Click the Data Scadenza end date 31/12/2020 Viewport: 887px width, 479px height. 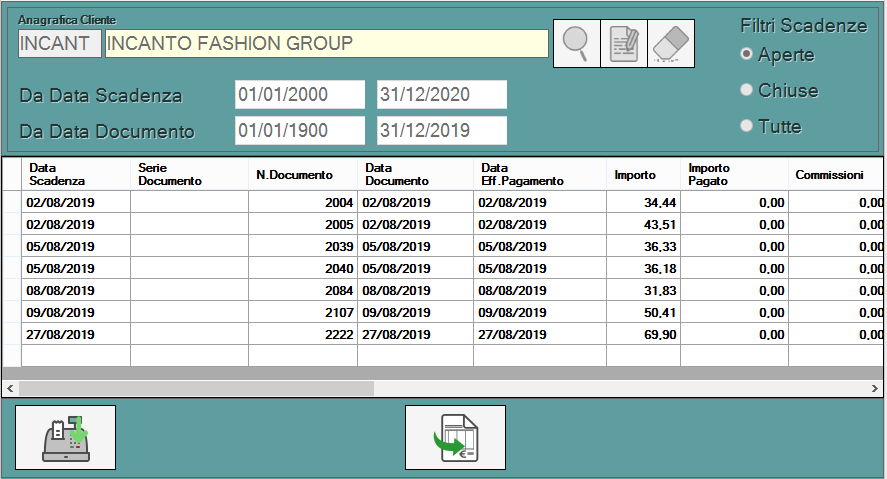point(441,95)
